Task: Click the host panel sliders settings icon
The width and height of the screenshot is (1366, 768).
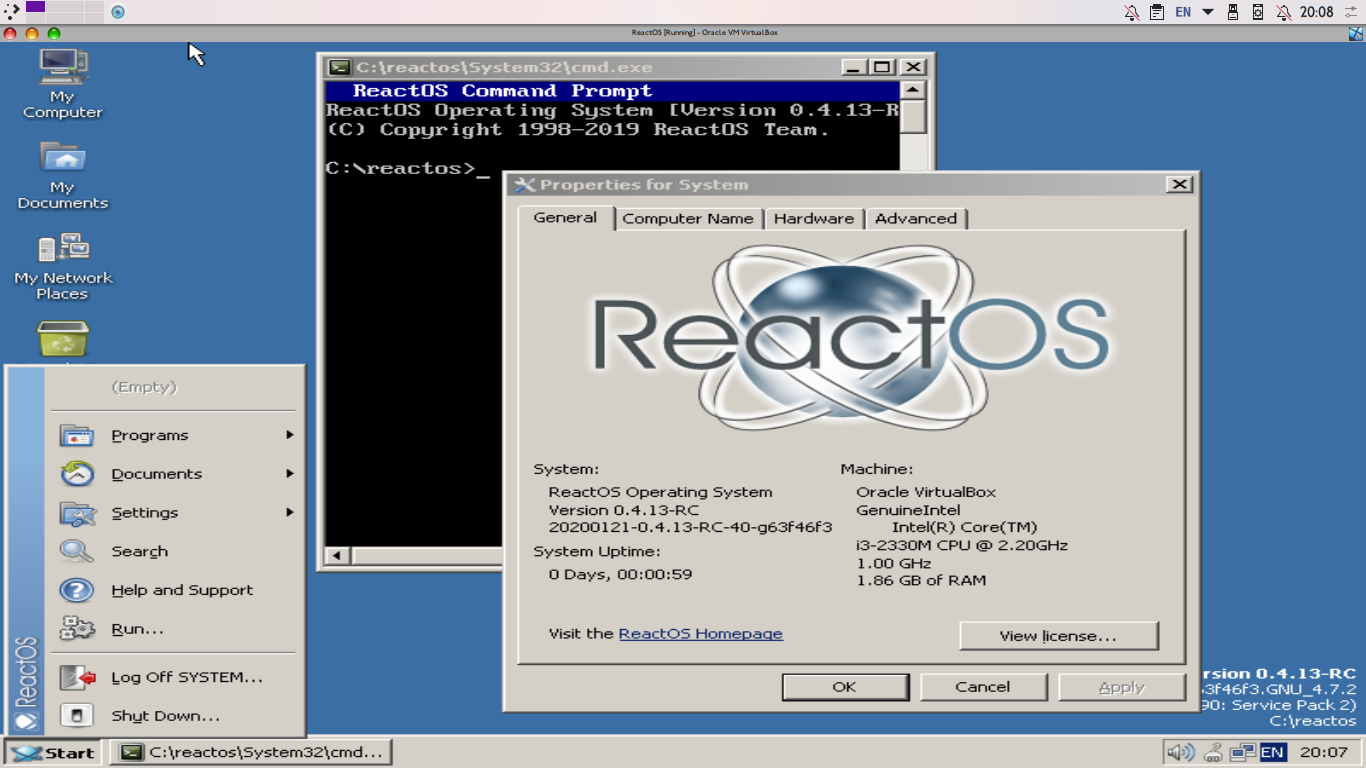Action: click(1352, 12)
